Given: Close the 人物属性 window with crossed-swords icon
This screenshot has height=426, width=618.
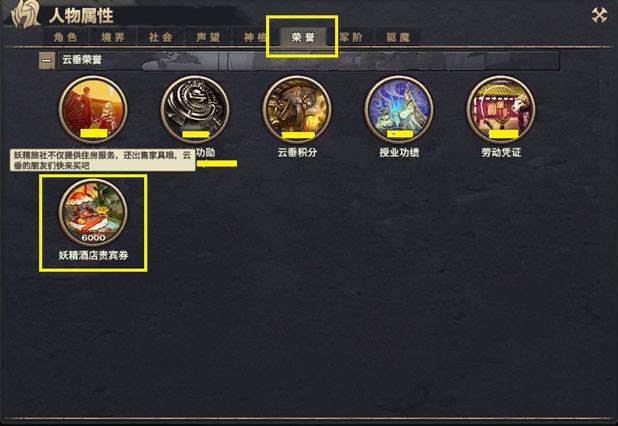Looking at the screenshot, I should click(599, 15).
